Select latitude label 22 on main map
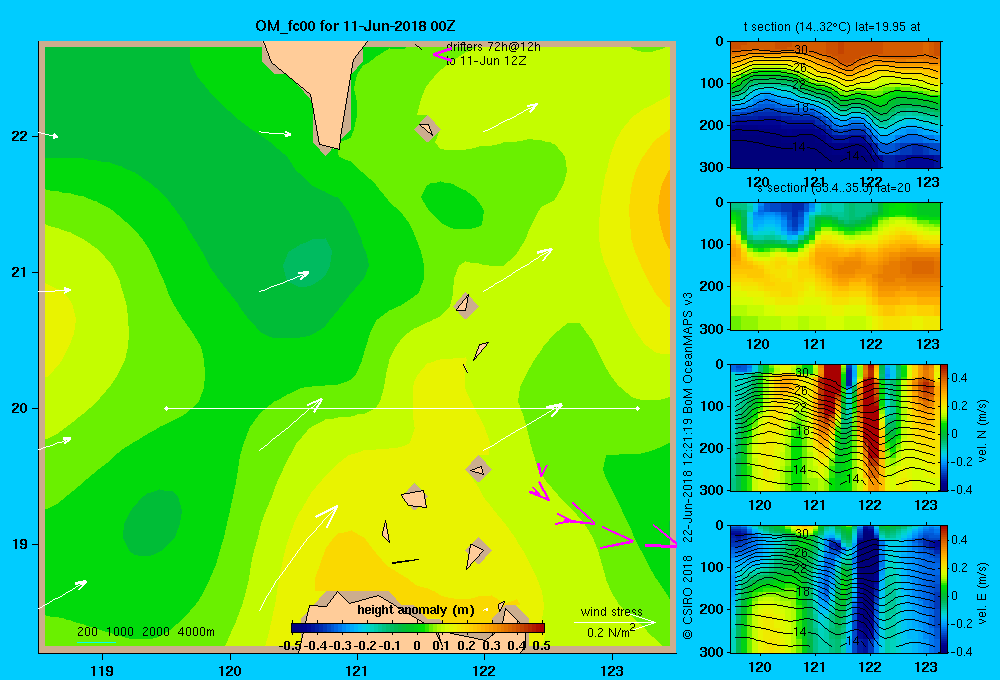The image size is (1000, 680). (x=19, y=136)
